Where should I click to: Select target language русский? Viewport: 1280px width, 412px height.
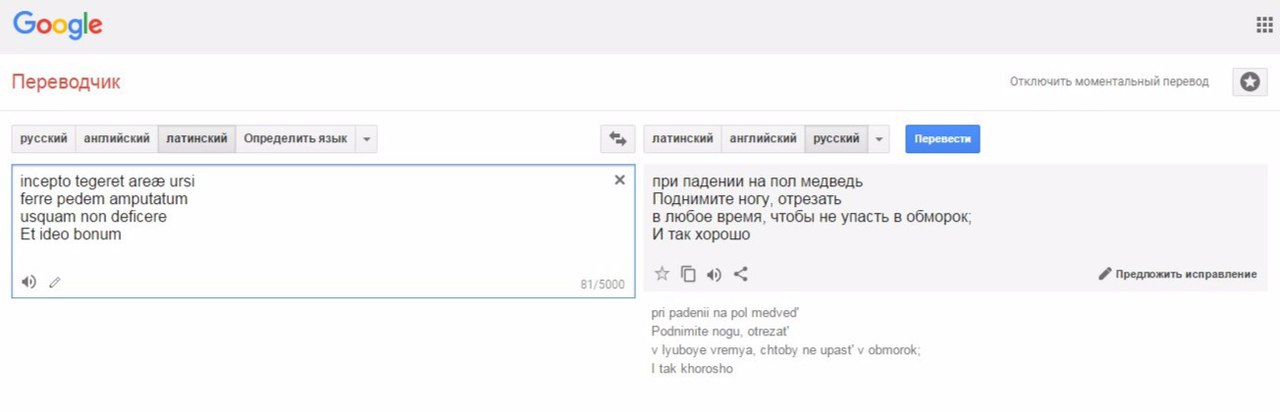[x=836, y=139]
